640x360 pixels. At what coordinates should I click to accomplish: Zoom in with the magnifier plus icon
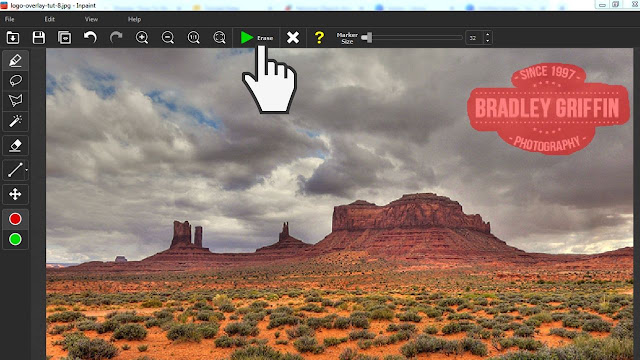pyautogui.click(x=142, y=38)
